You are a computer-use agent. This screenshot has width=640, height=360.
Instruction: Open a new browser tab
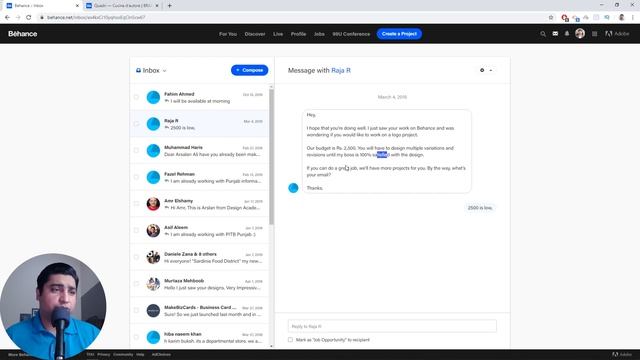169,6
